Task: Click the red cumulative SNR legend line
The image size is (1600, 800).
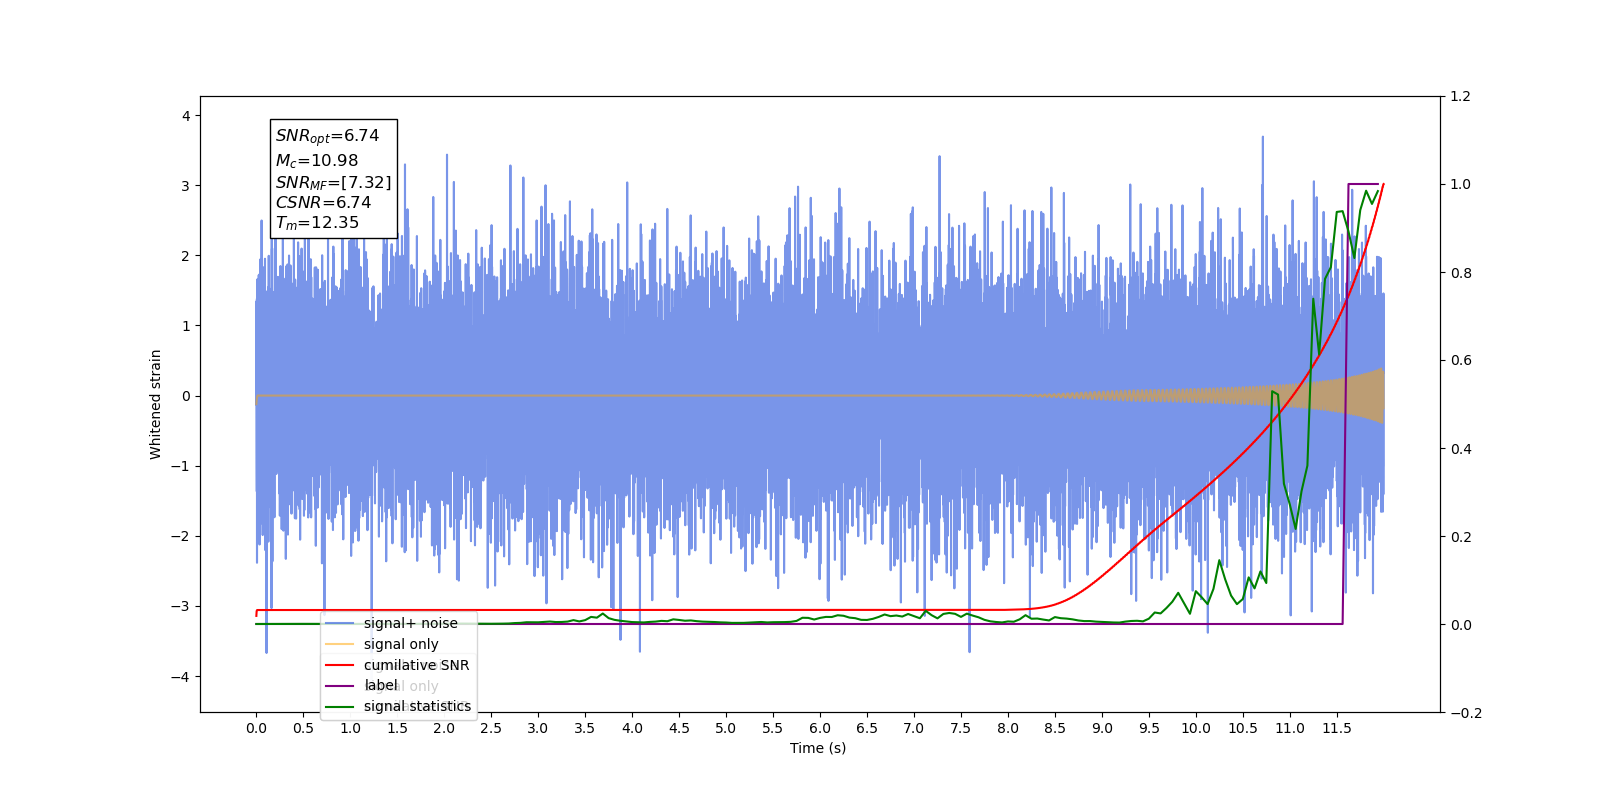Action: (x=340, y=665)
